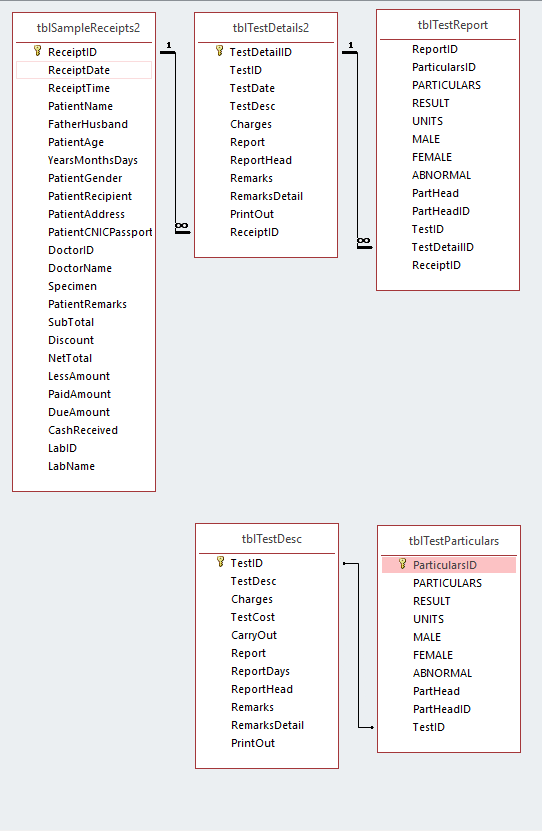Click the key icon next to TestDetailID in tblTestDetails2
542x832 pixels.
pos(219,51)
